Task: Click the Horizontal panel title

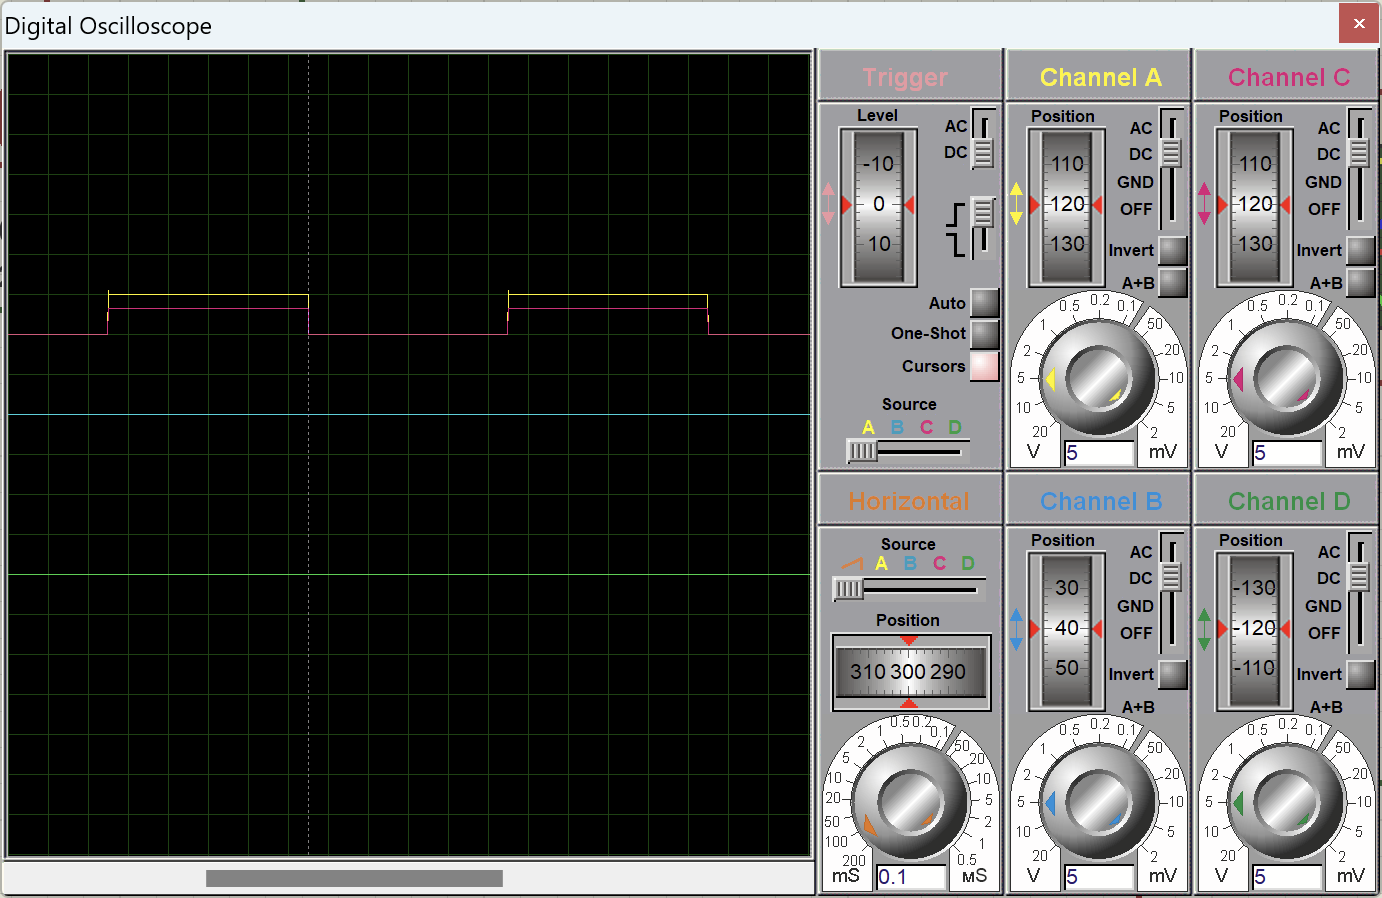Action: pos(909,501)
